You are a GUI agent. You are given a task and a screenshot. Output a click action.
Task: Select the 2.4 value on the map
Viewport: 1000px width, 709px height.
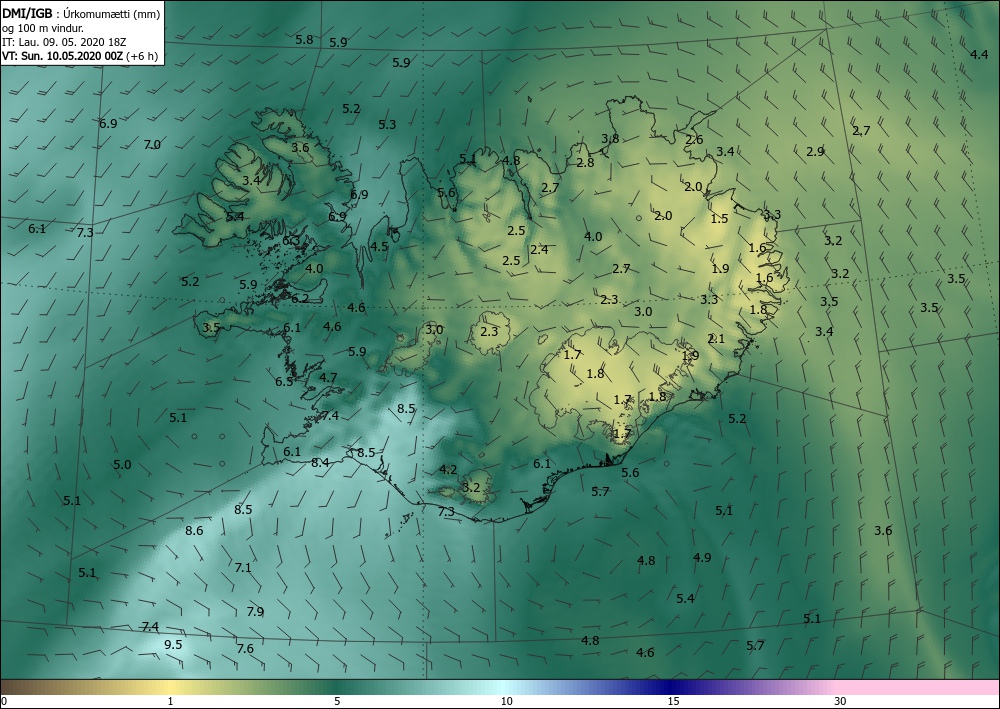(x=539, y=250)
